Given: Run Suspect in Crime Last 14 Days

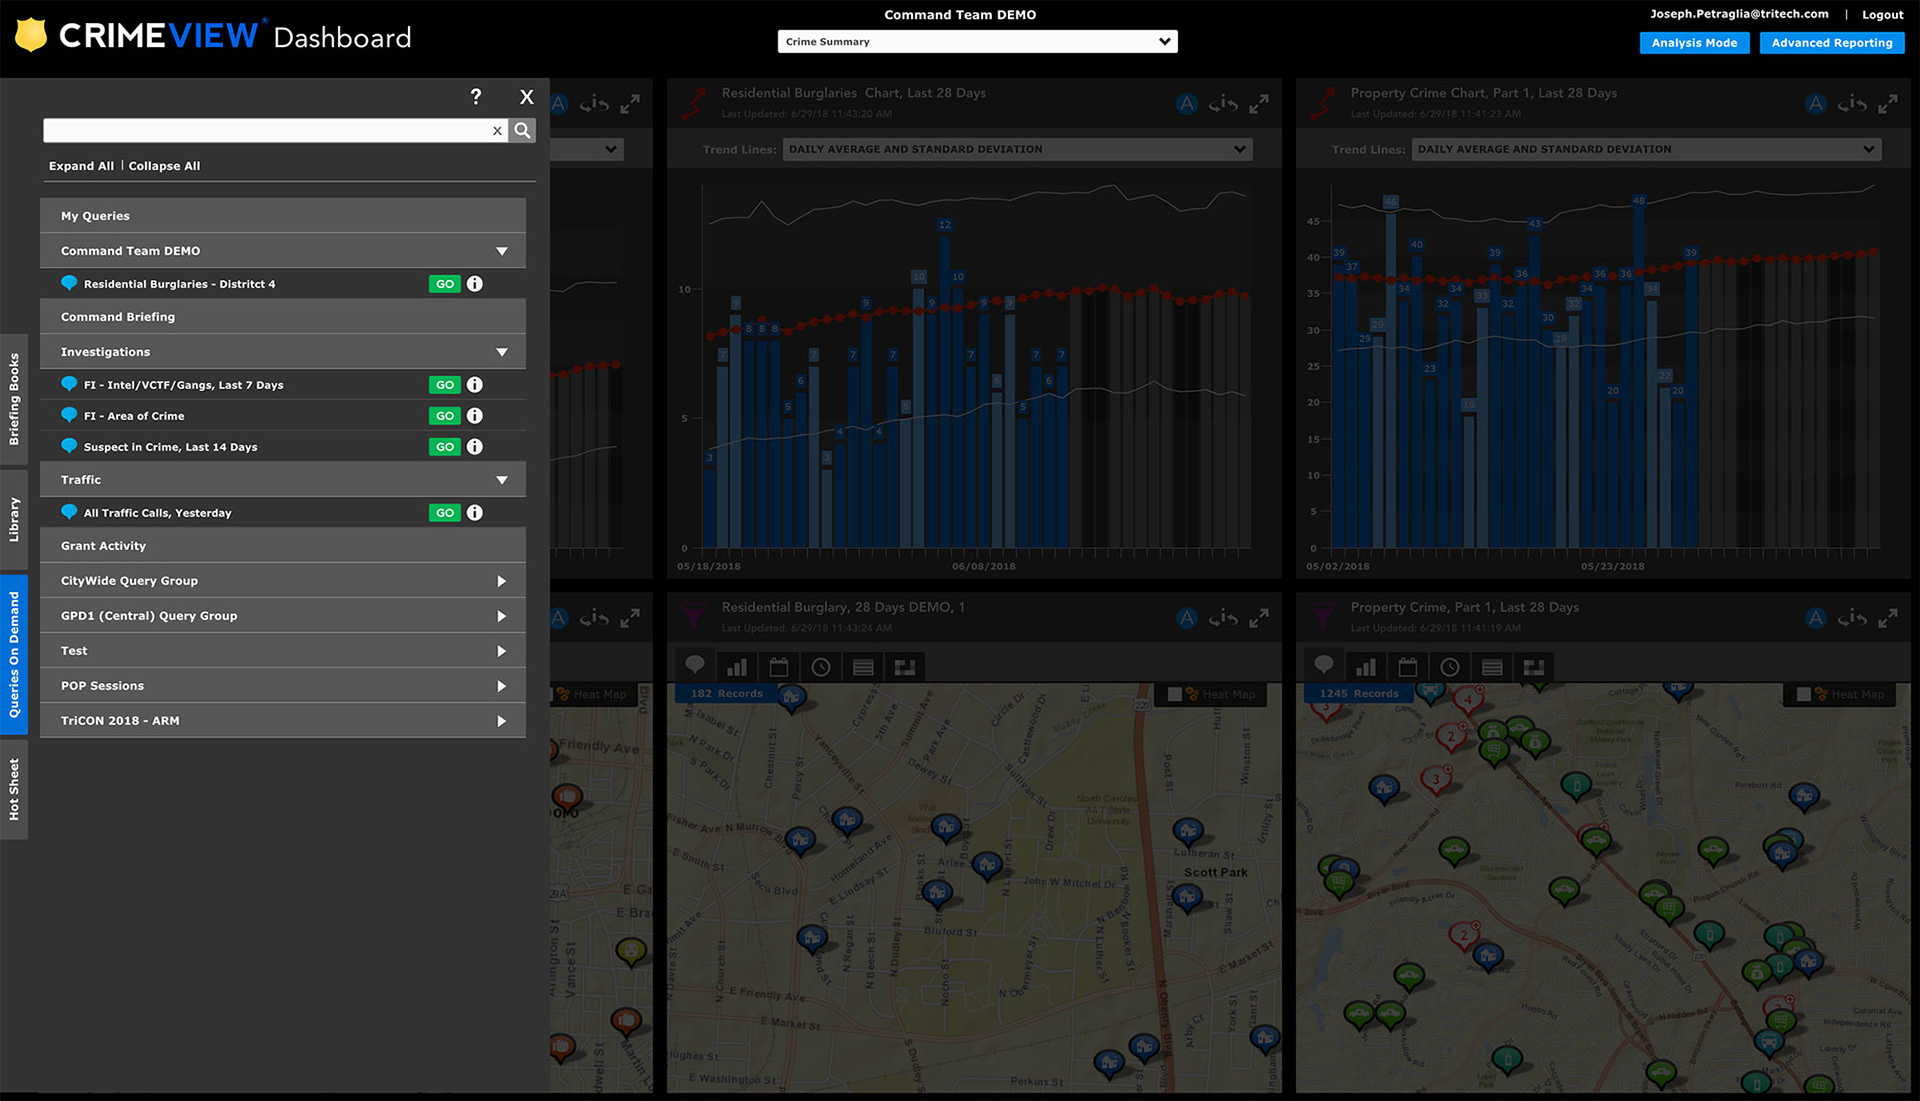Looking at the screenshot, I should [x=445, y=447].
